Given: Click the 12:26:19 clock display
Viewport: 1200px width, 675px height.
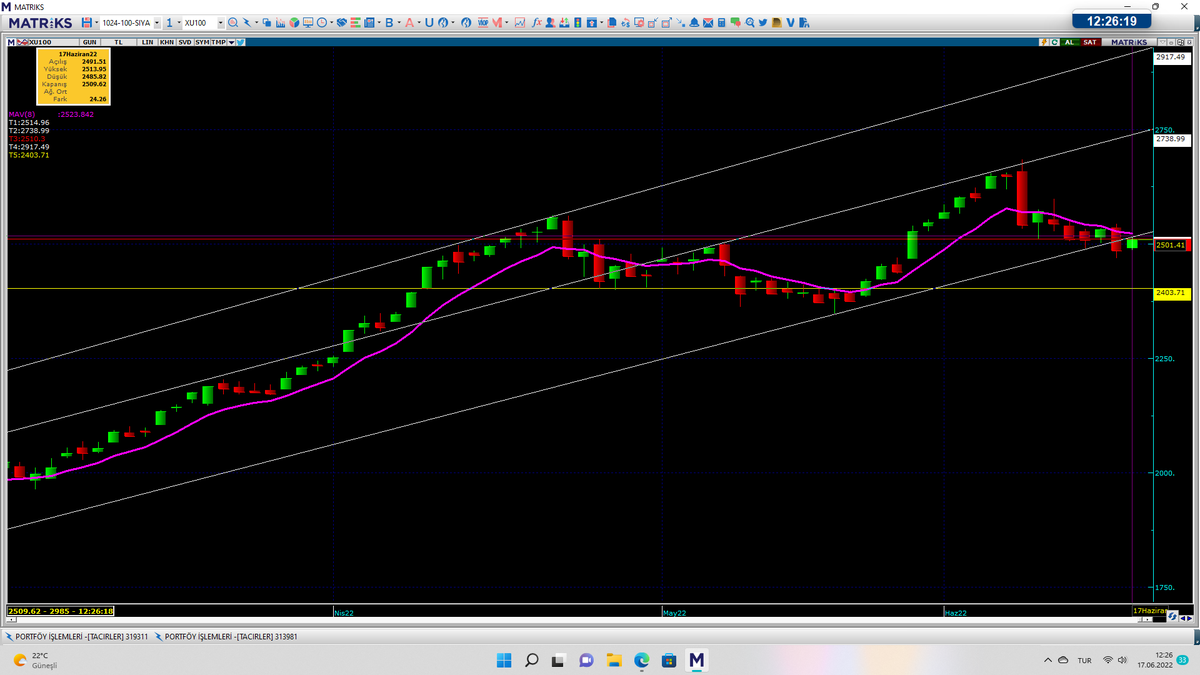Looking at the screenshot, I should pos(1111,22).
